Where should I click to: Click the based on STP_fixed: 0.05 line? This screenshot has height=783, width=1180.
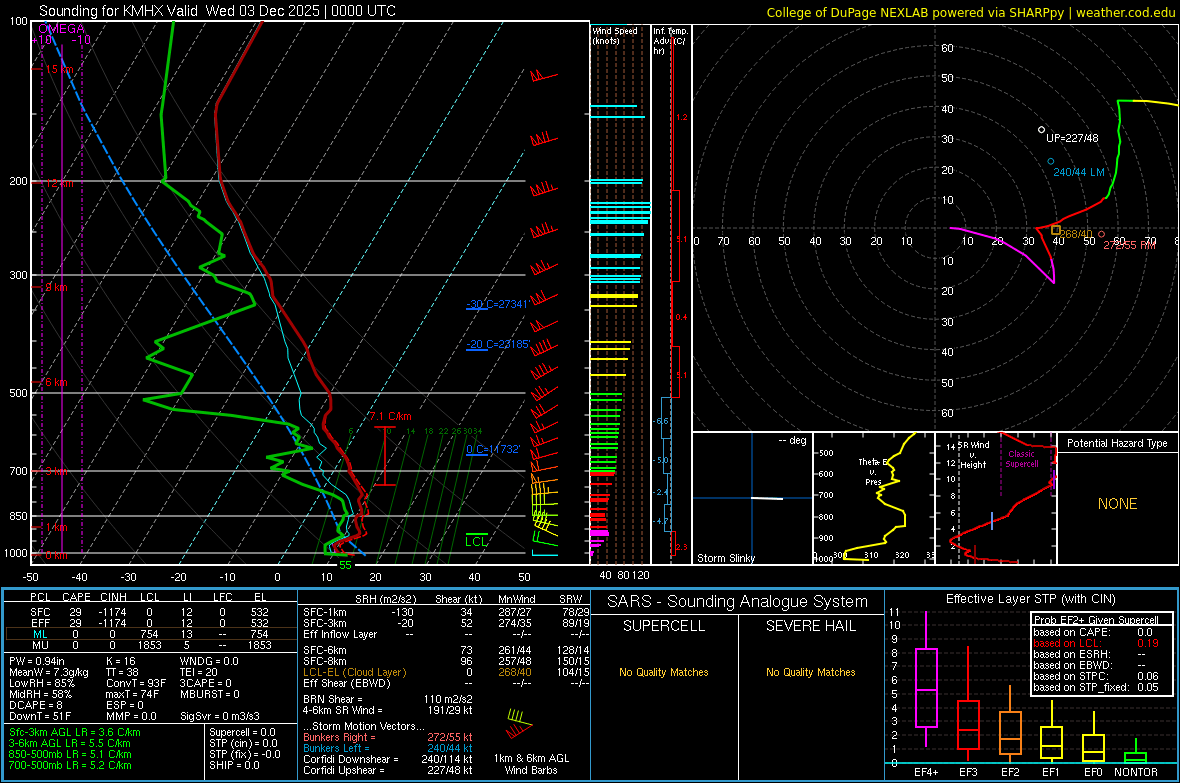(1096, 687)
